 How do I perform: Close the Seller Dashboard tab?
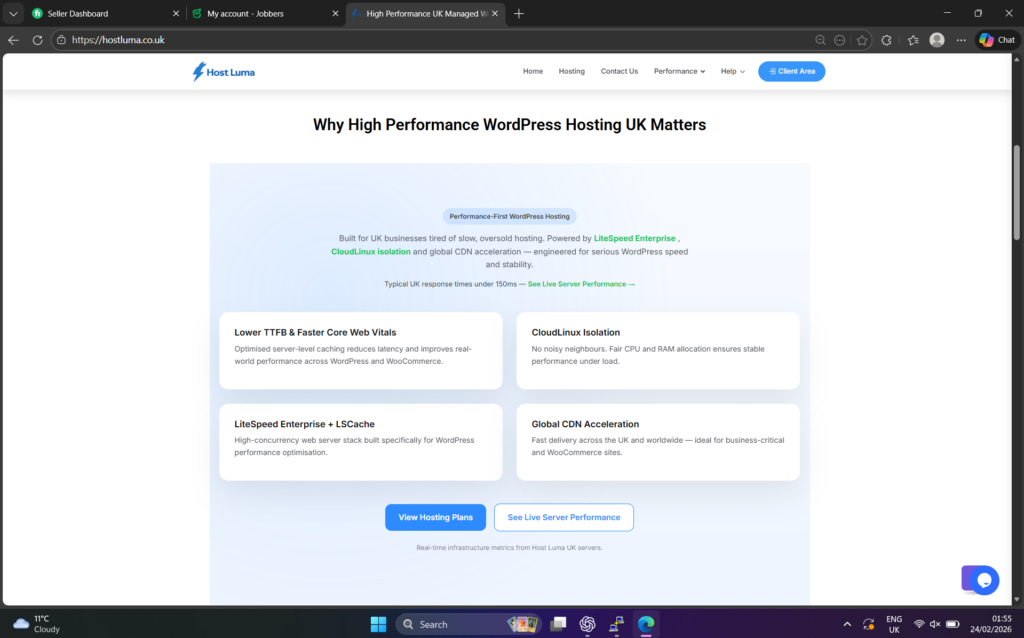175,14
